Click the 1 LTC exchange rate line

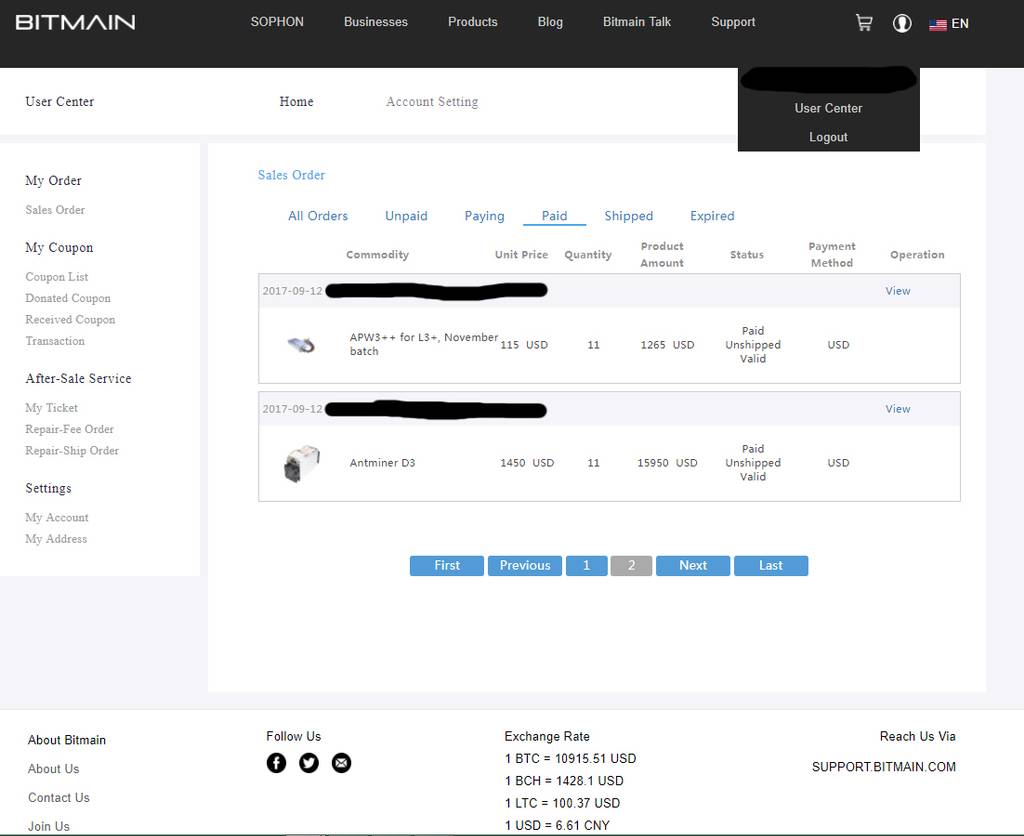point(562,803)
